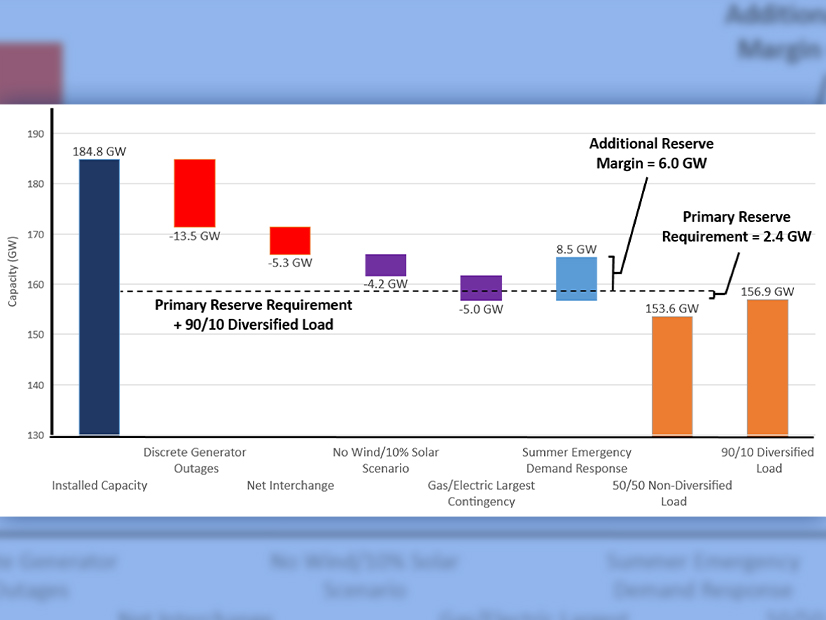
Task: Click the orange 153.6 GW load bar
Action: tap(672, 376)
